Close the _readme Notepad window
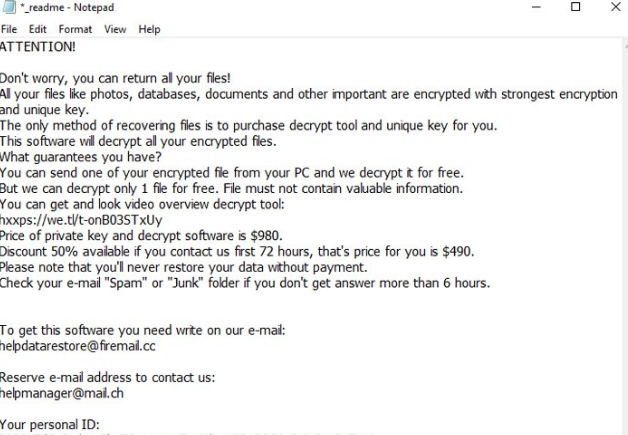This screenshot has height=435, width=628. (613, 8)
